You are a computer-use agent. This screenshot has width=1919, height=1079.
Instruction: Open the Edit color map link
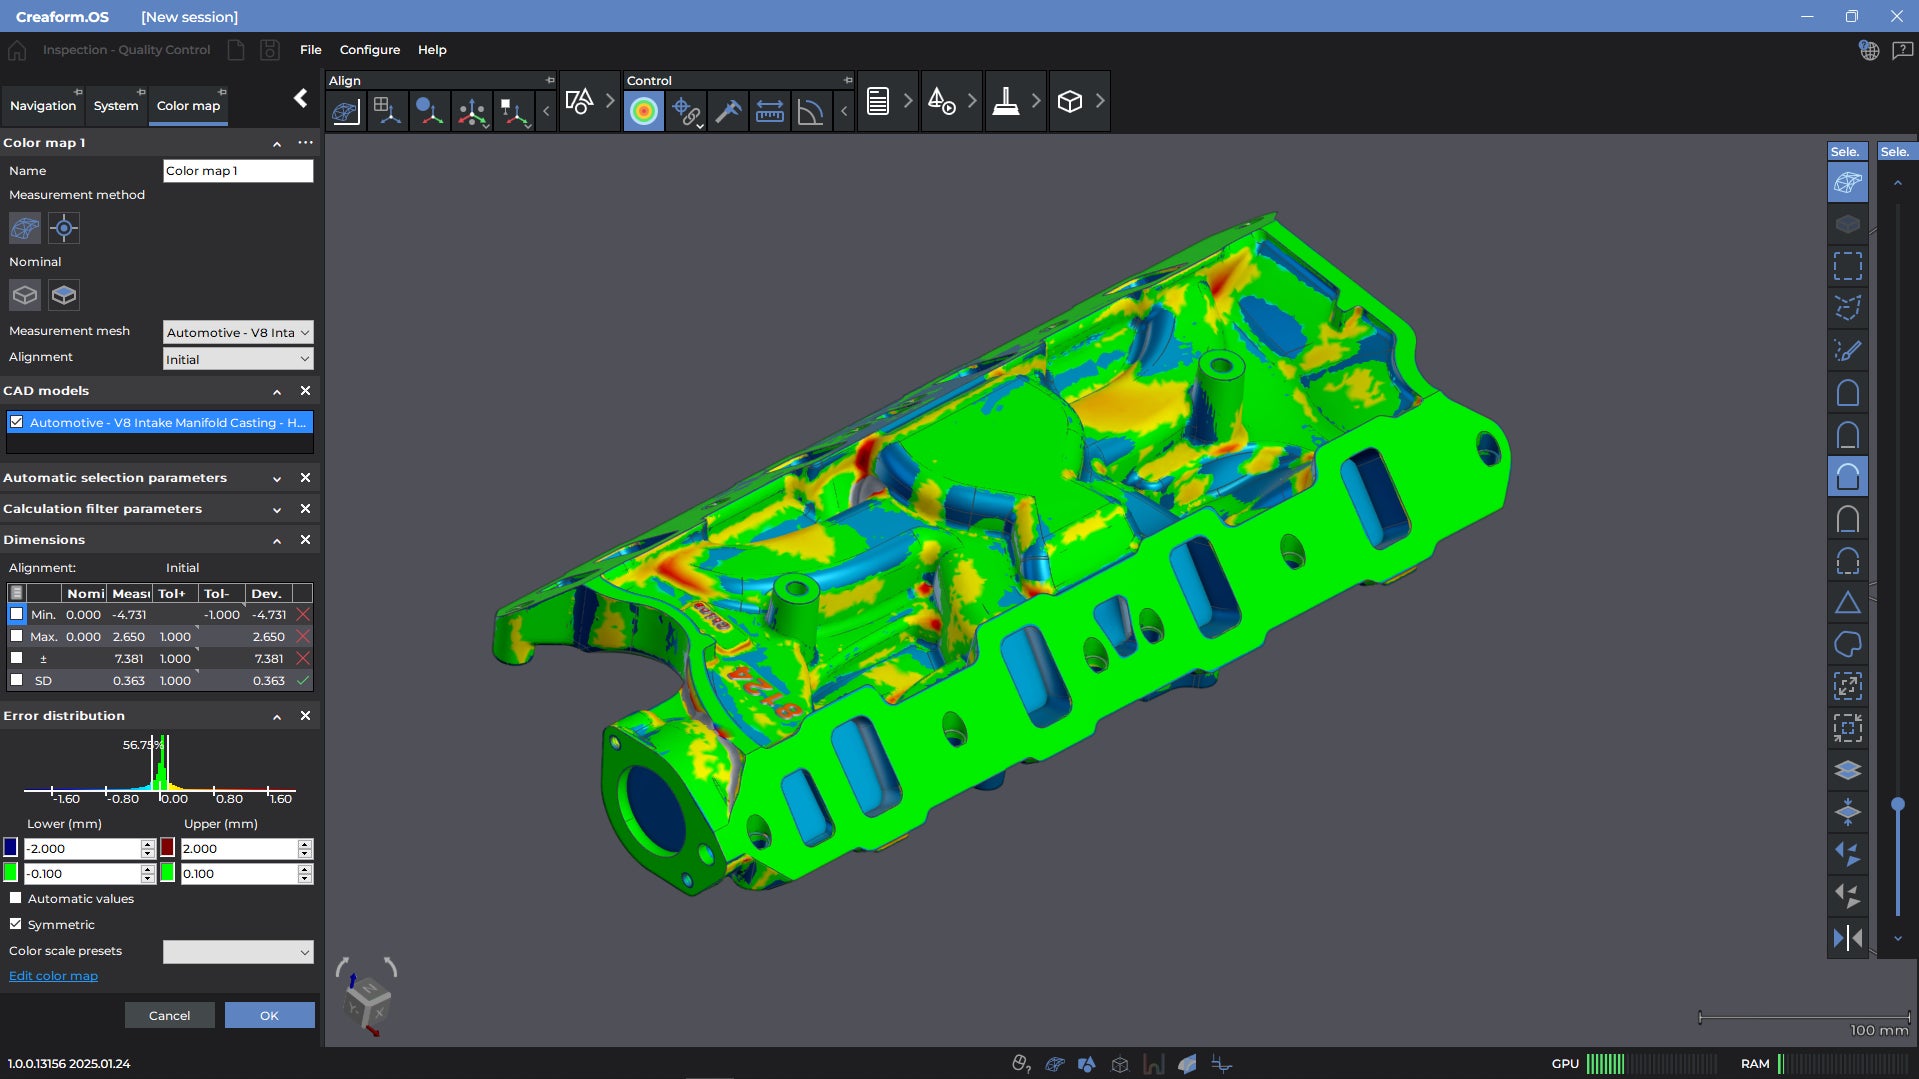pos(53,976)
